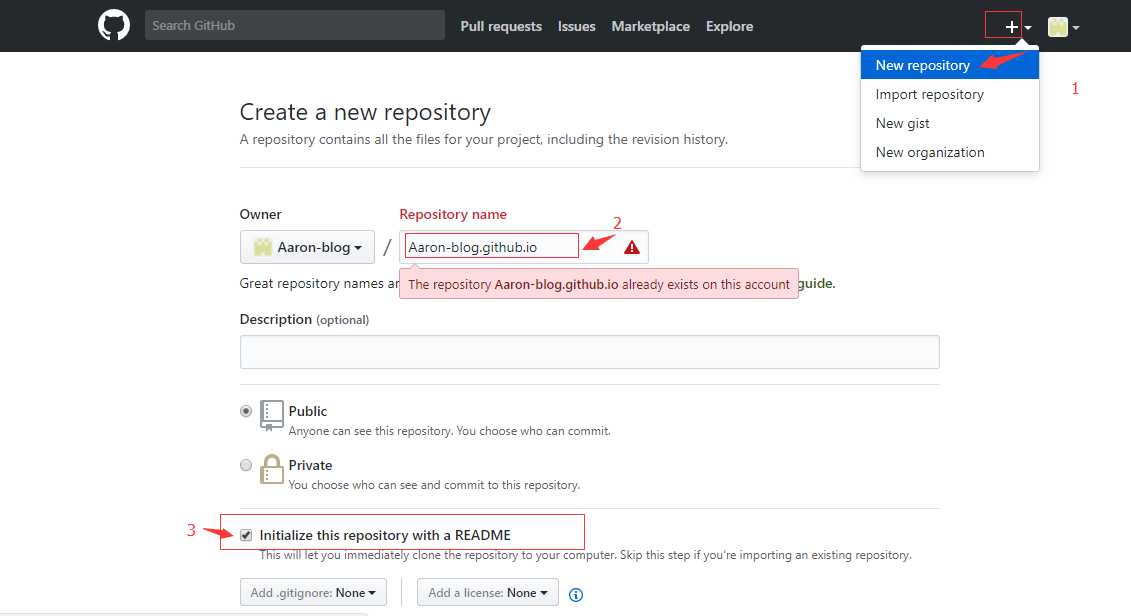Expand the Add a license dropdown
Viewport: 1131px width, 616px height.
tap(488, 592)
